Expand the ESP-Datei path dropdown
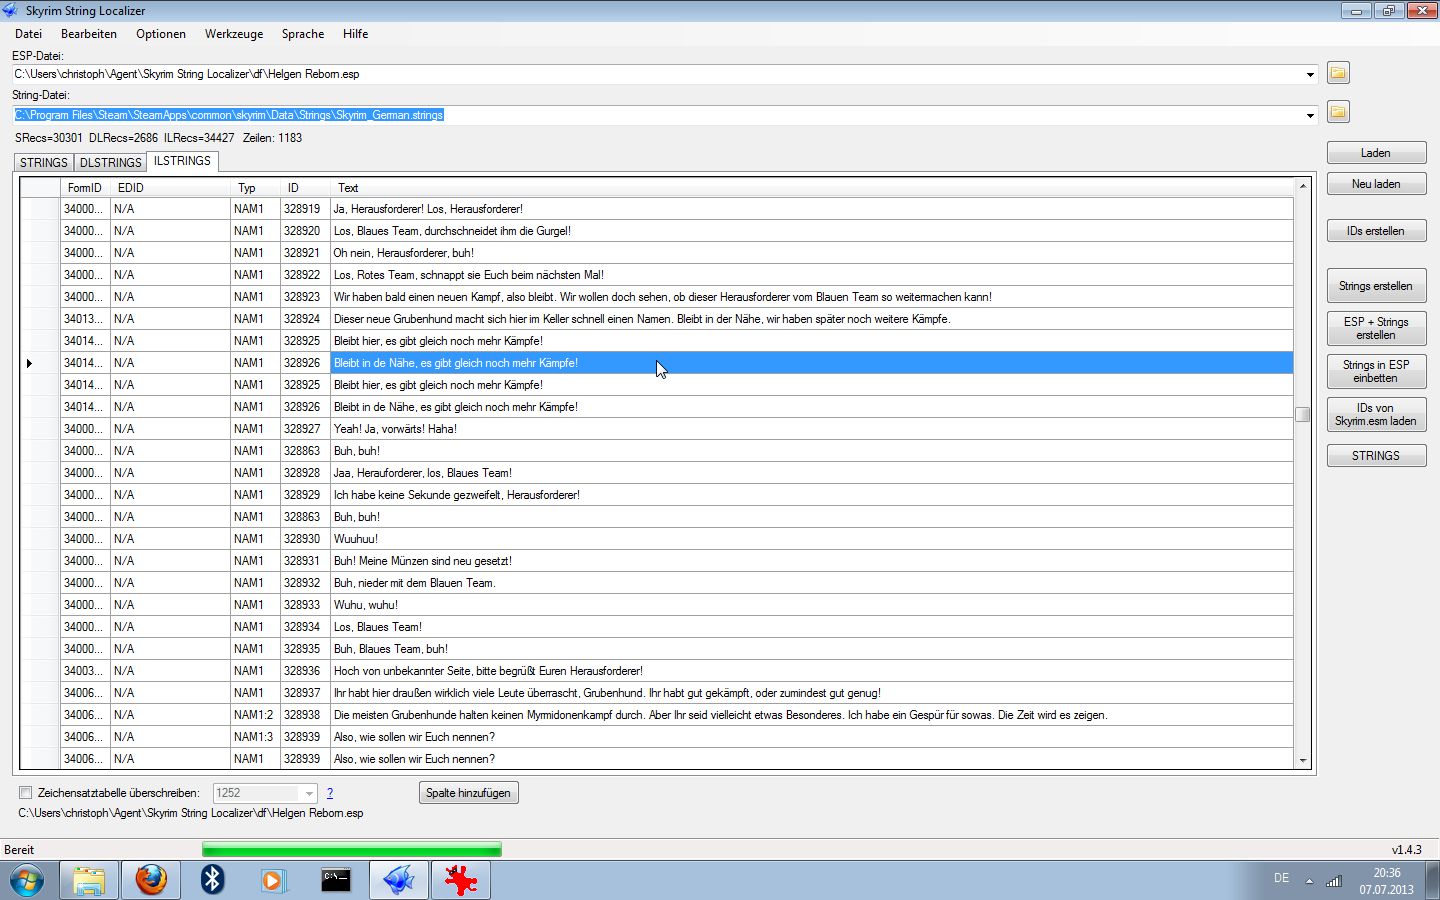The image size is (1440, 900). [1310, 75]
